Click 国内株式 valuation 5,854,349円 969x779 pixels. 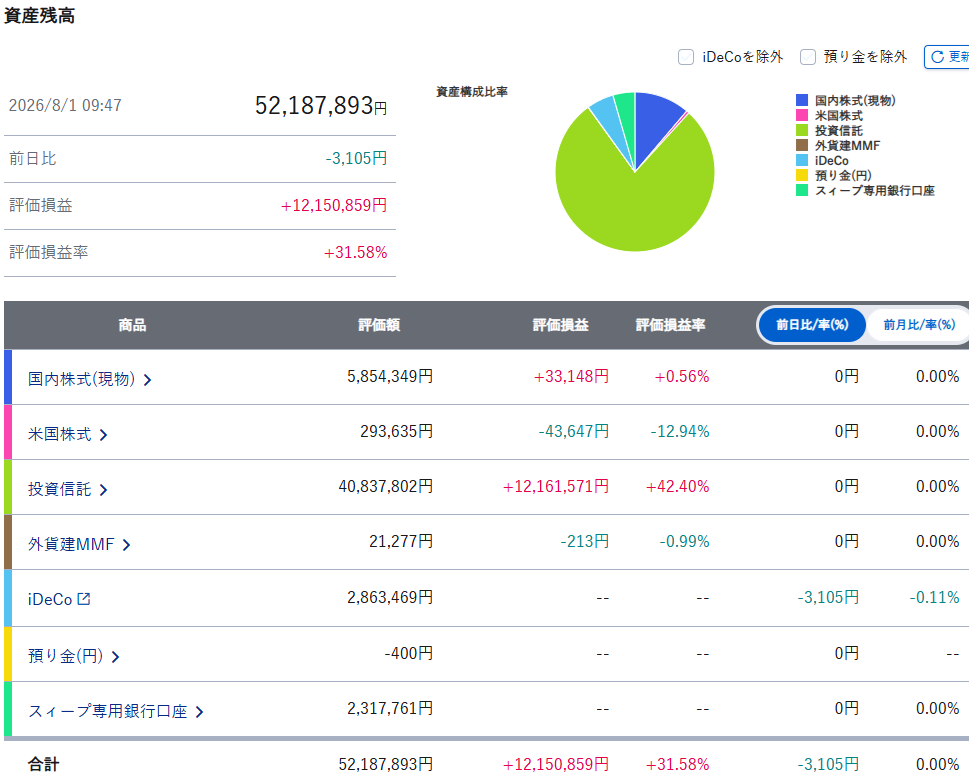coord(390,376)
